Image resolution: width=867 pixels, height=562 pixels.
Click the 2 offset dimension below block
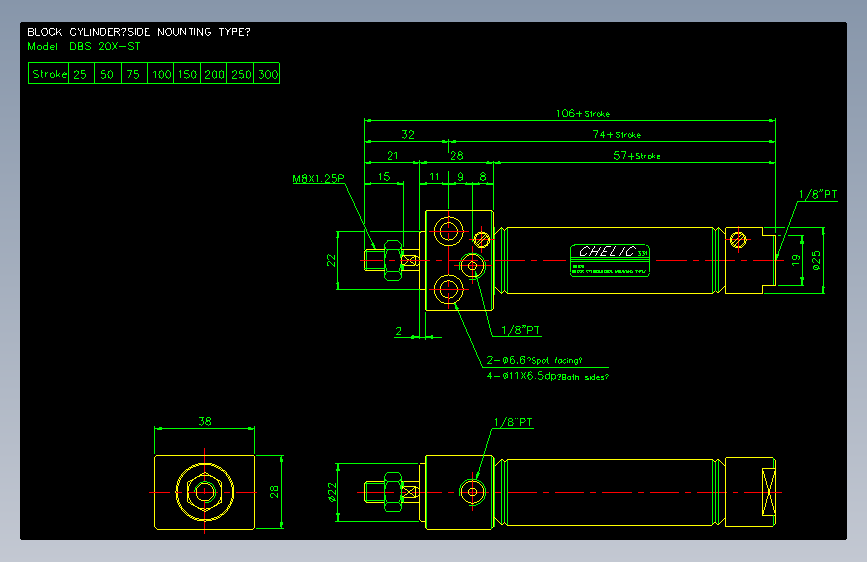coord(398,331)
